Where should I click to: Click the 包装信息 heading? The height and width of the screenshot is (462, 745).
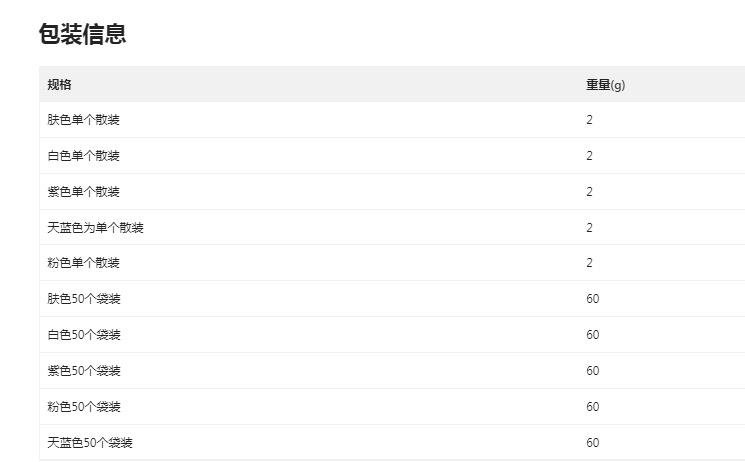[x=82, y=34]
